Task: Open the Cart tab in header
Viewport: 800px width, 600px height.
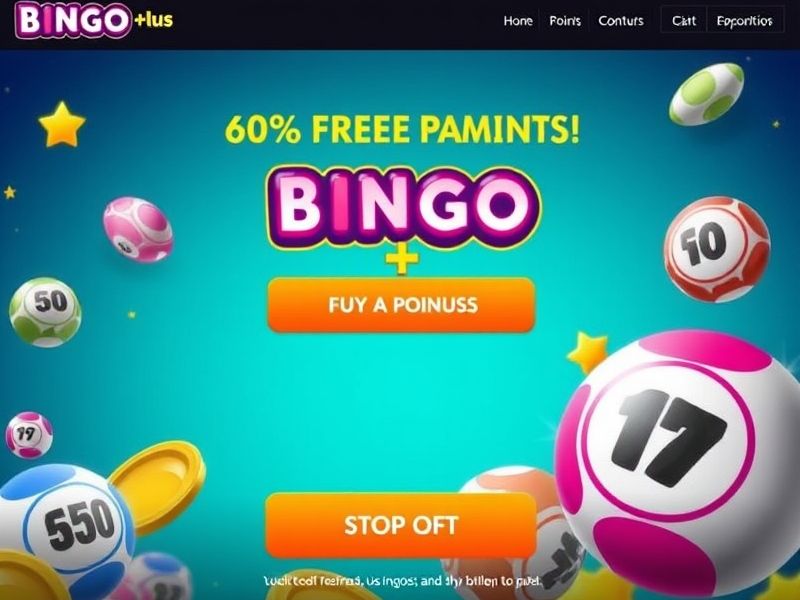Action: click(x=684, y=21)
